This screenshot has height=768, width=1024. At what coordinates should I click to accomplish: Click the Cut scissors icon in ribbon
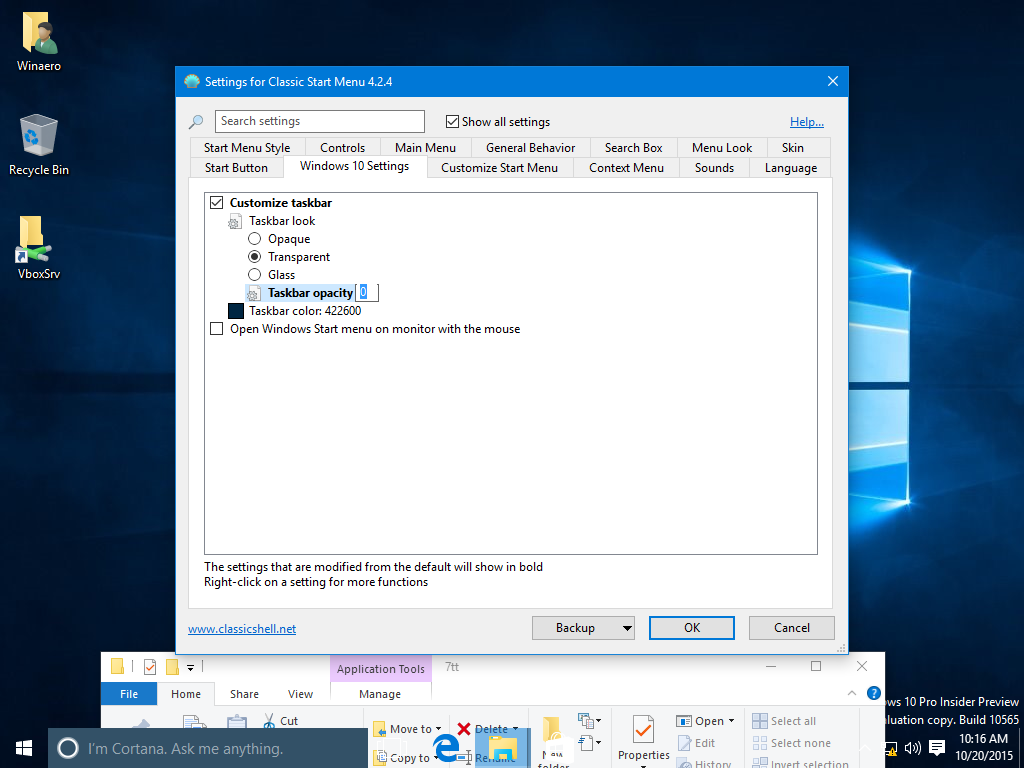coord(269,720)
